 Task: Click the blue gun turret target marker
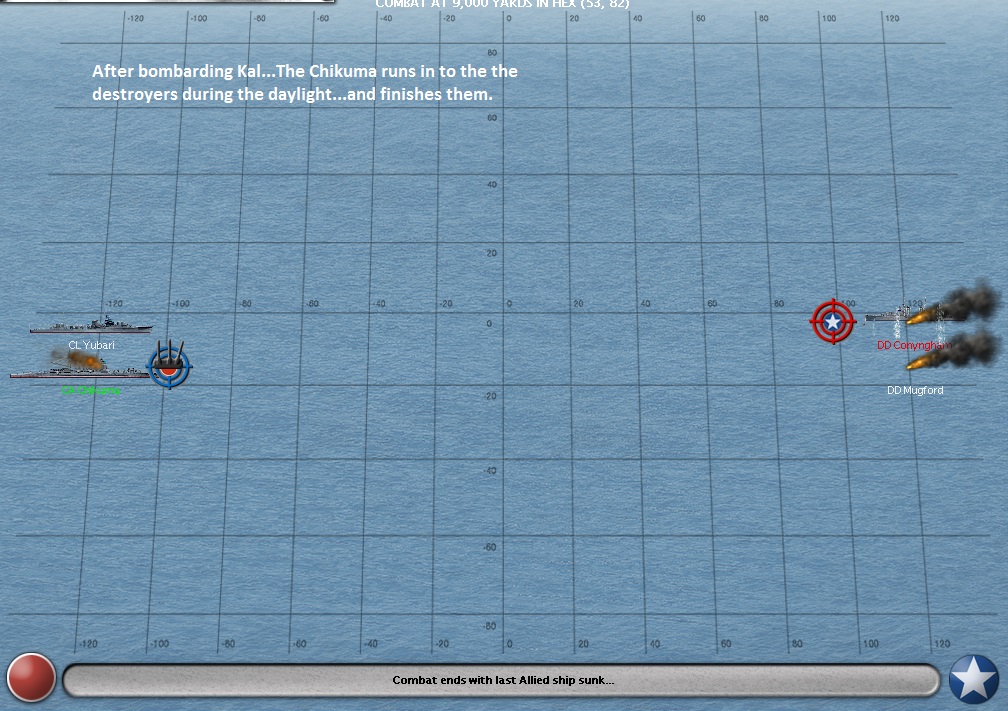(x=169, y=364)
